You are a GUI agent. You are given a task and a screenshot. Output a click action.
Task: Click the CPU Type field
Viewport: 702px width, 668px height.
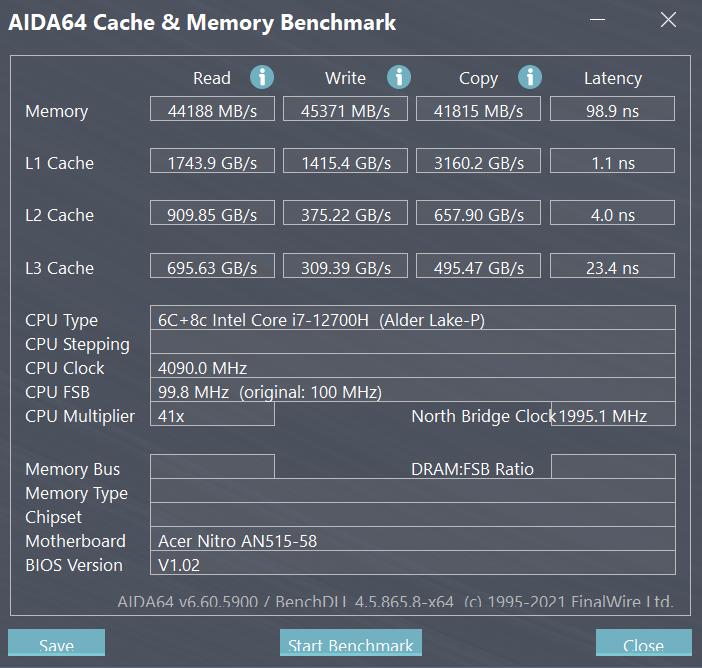pos(412,319)
